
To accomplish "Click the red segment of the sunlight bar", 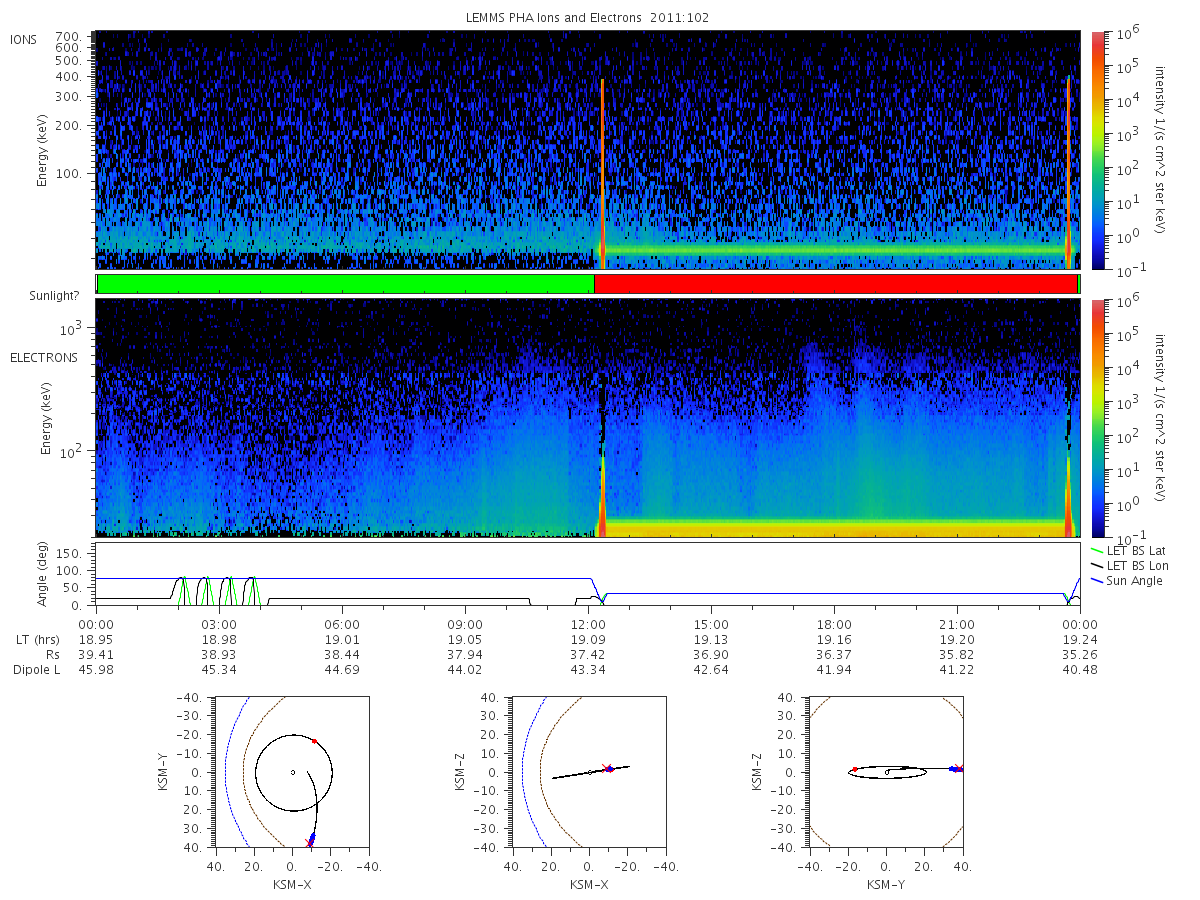I will (836, 284).
